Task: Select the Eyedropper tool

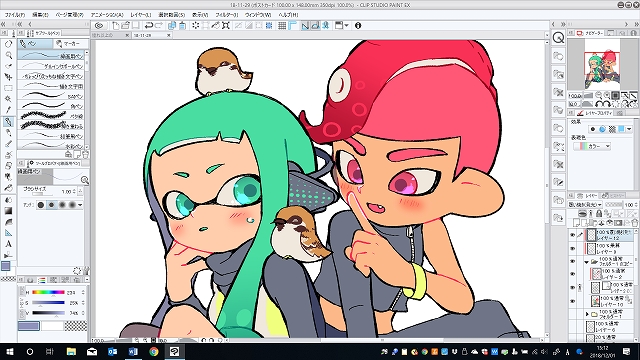Action: pyautogui.click(x=8, y=110)
